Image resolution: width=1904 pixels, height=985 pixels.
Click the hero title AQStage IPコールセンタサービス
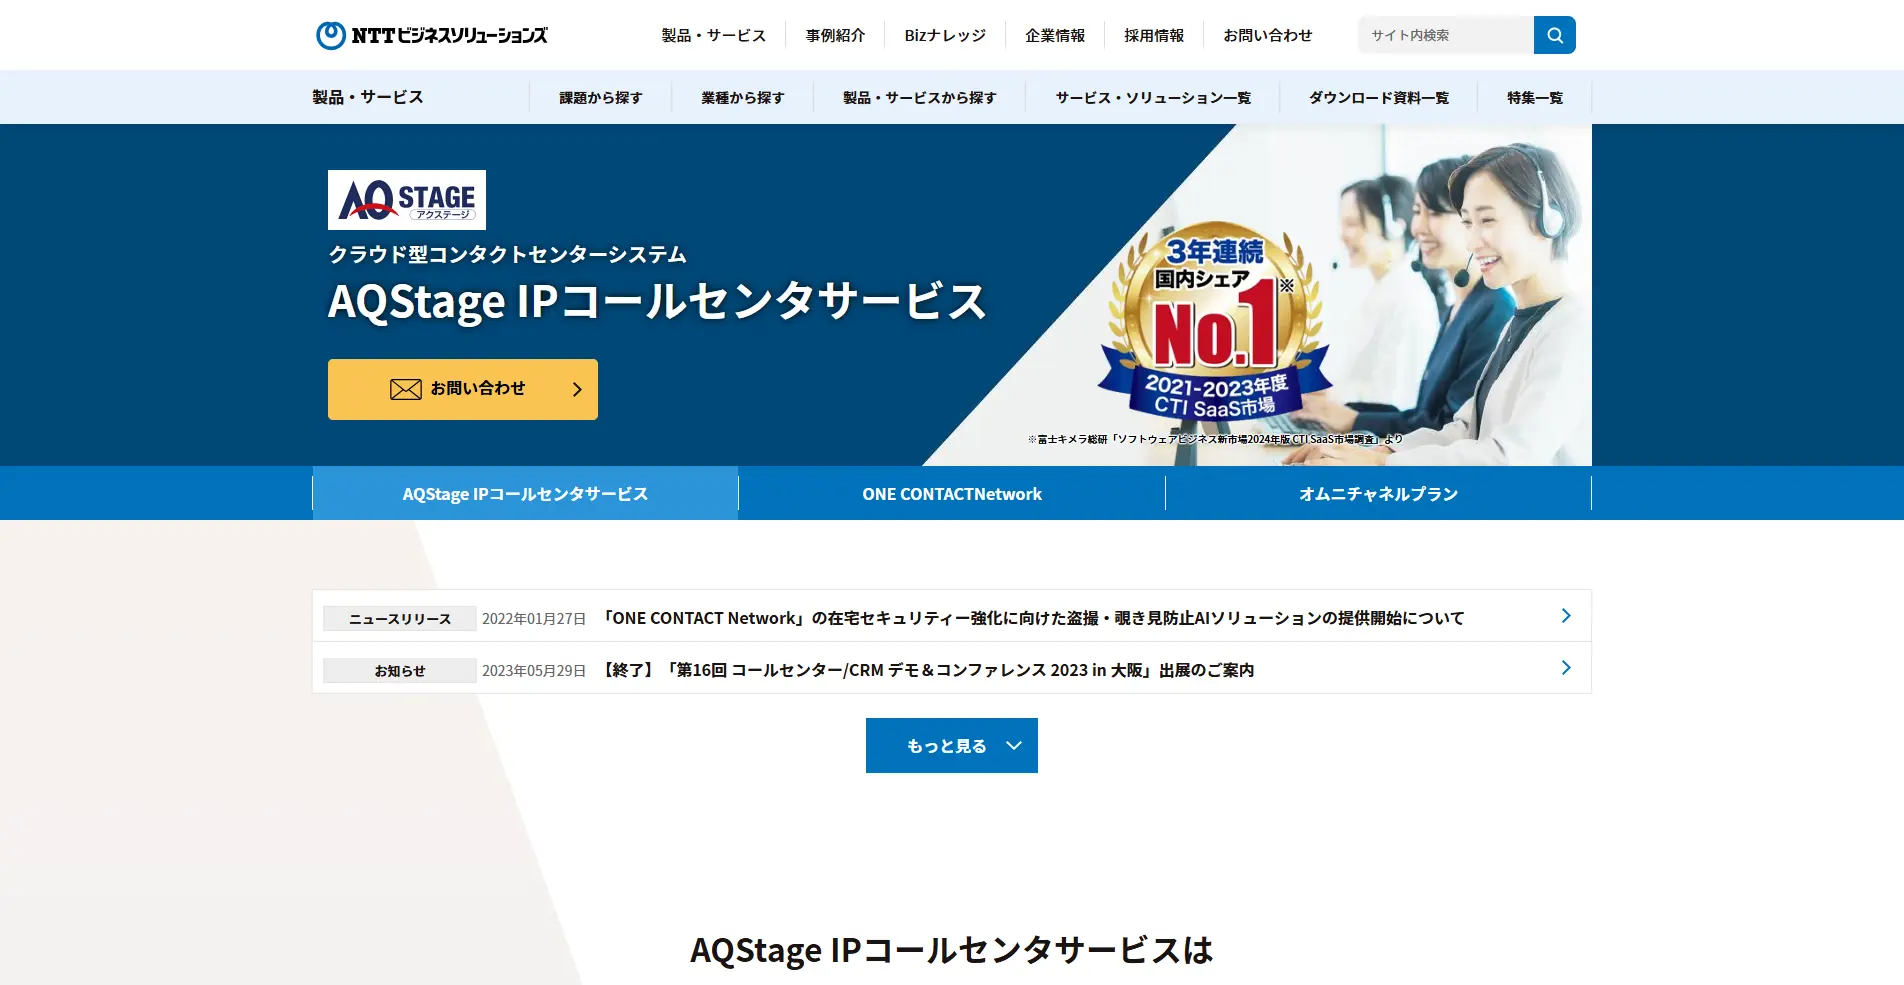(658, 302)
